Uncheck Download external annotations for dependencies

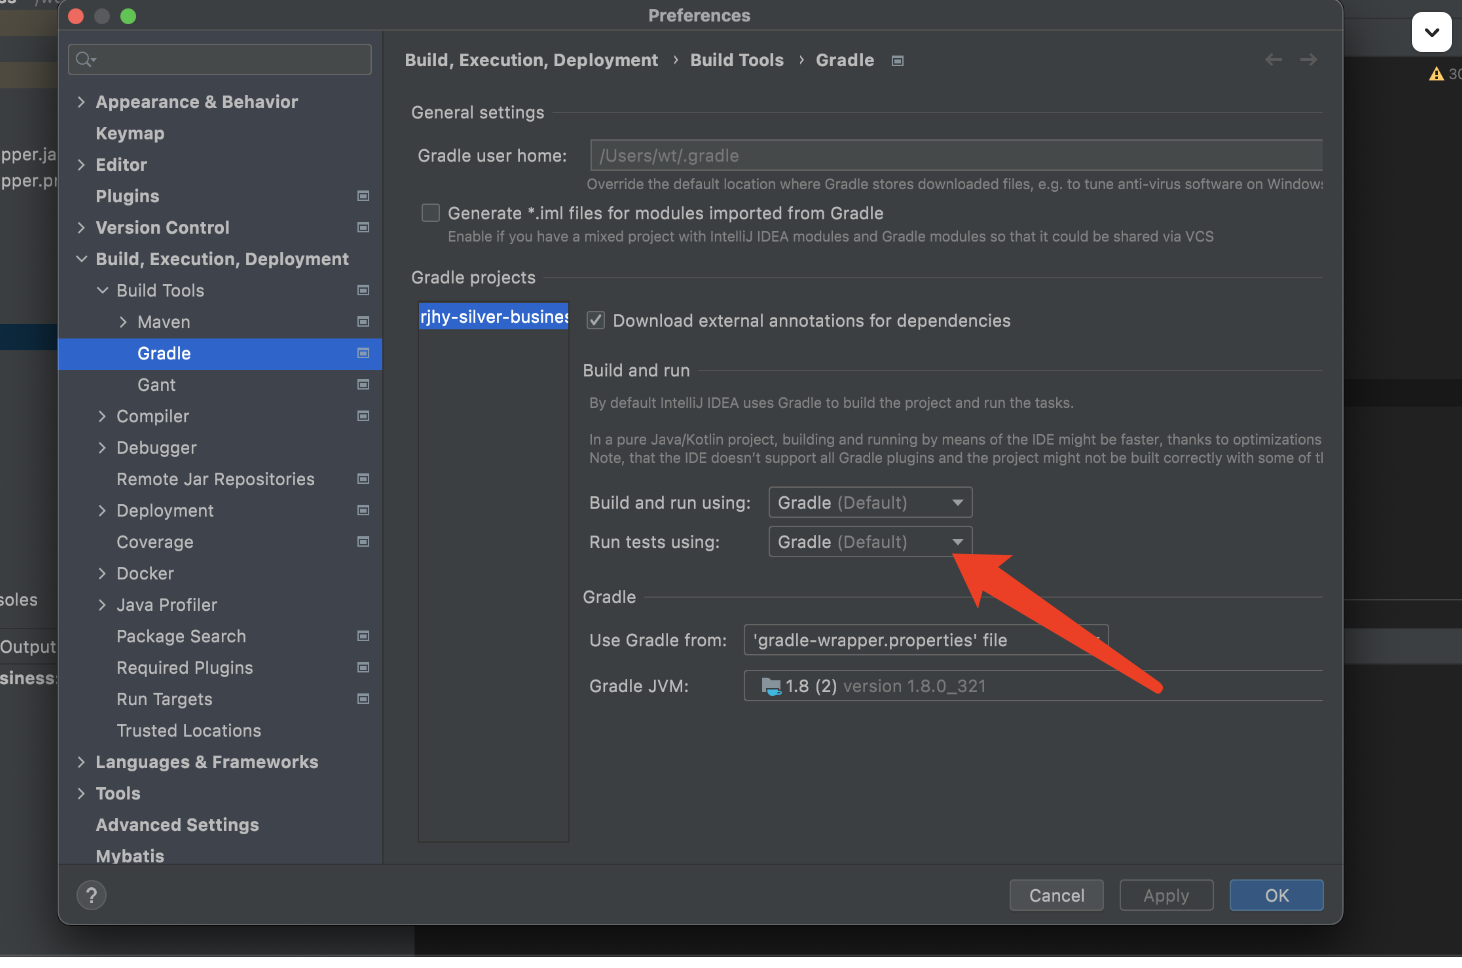click(596, 321)
